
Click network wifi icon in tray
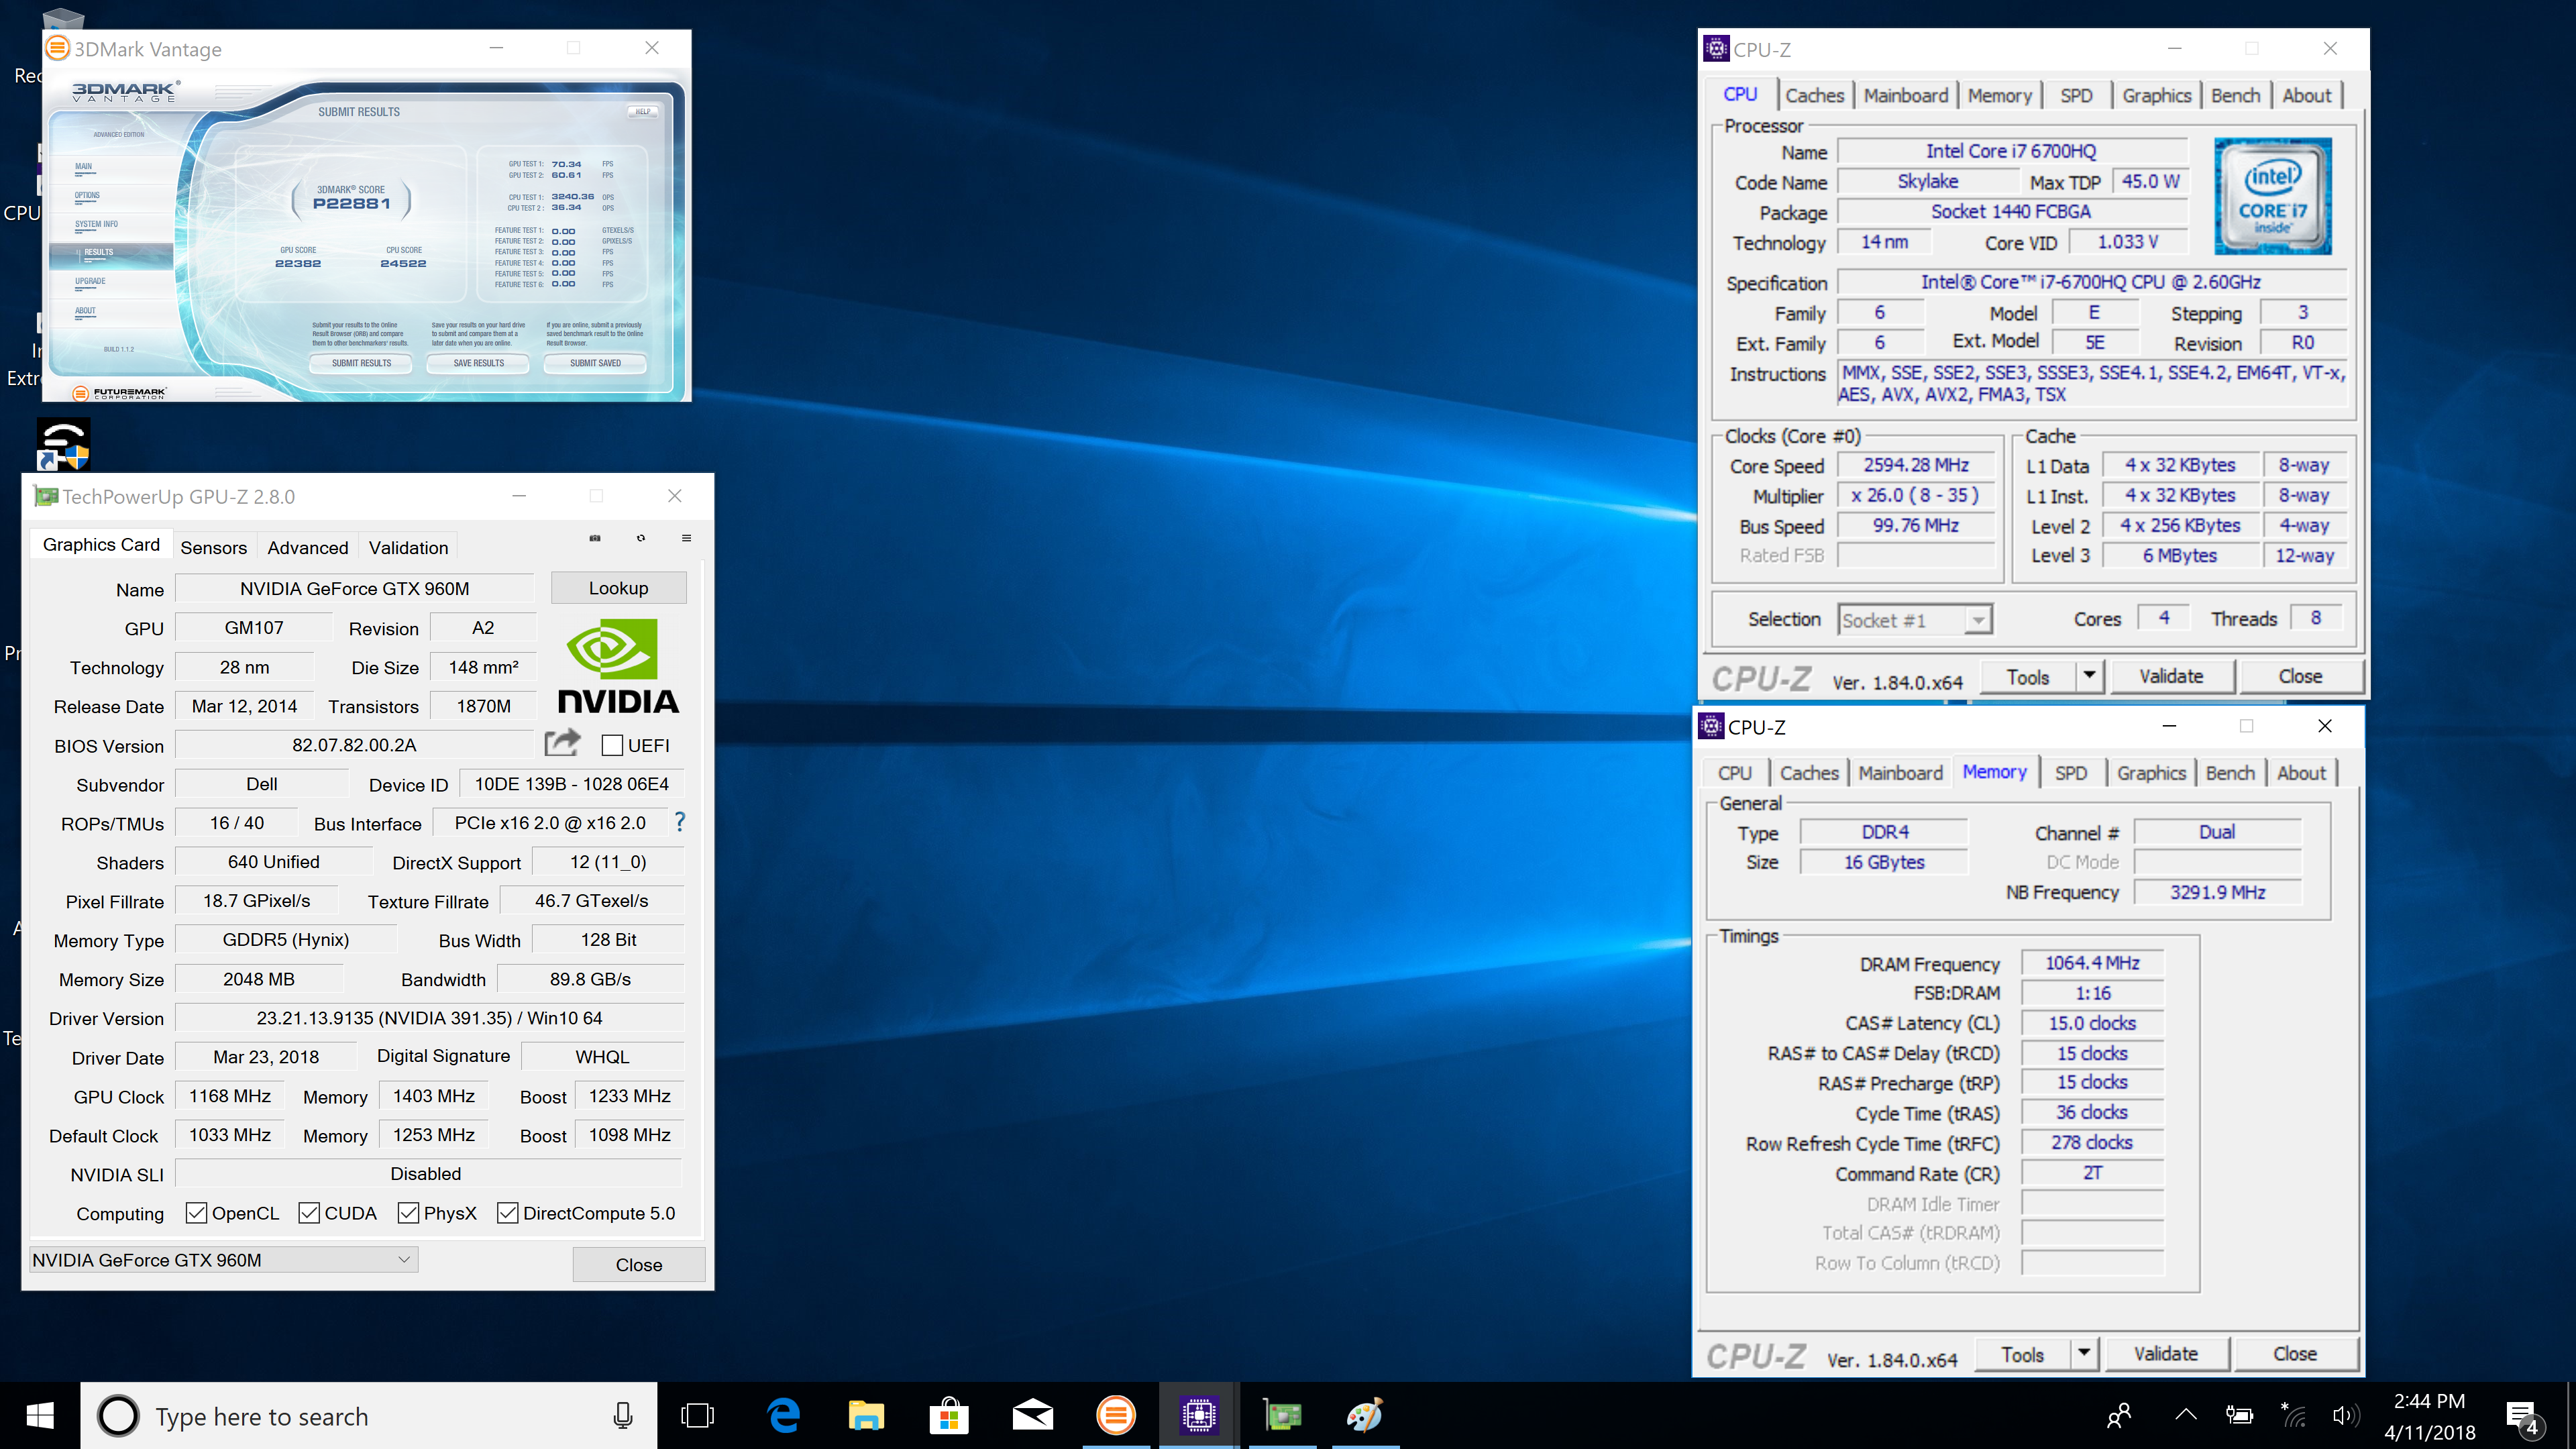(2293, 1416)
